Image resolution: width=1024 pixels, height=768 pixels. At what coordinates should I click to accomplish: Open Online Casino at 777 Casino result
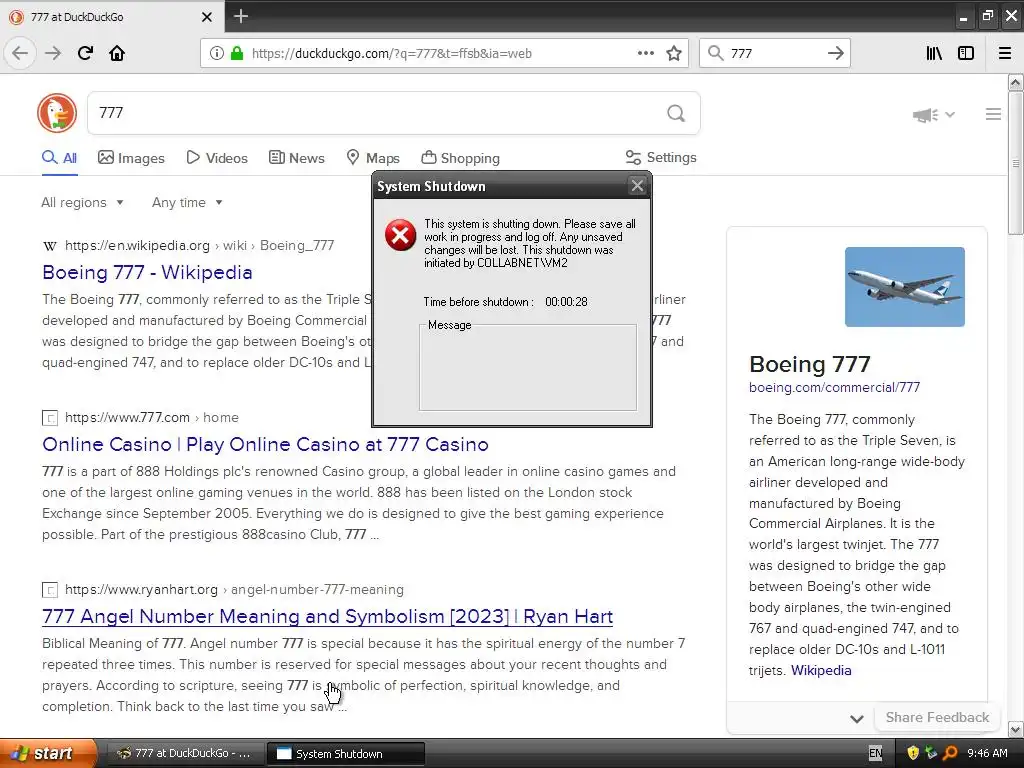click(x=265, y=445)
